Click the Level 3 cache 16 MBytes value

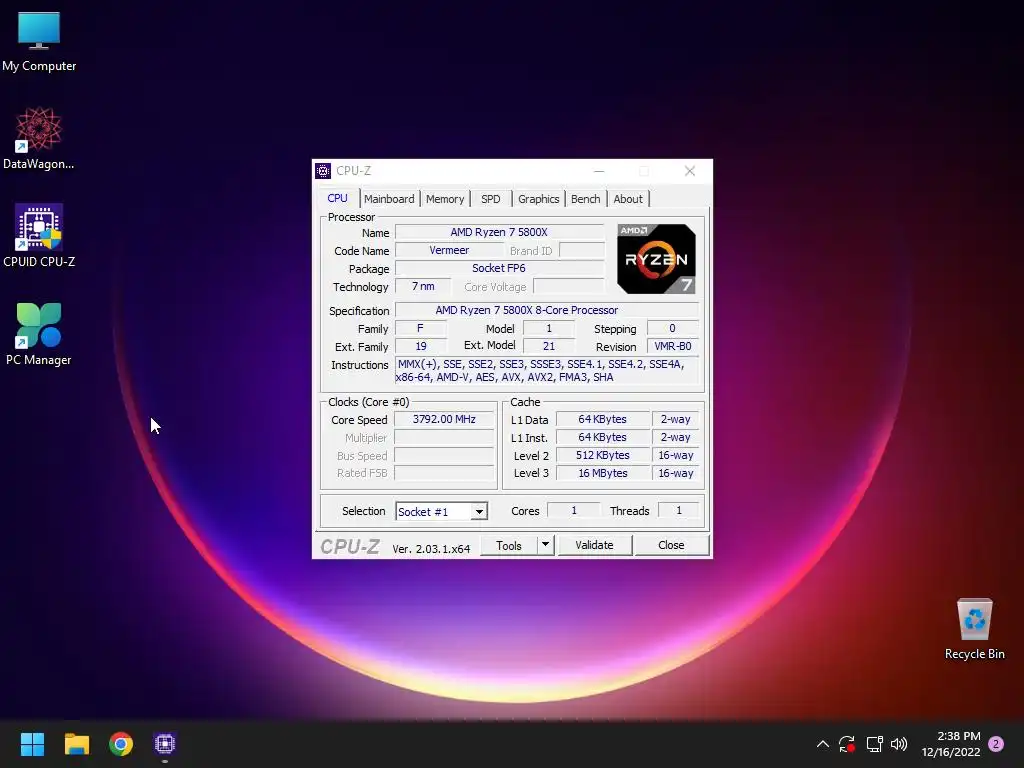coord(603,473)
